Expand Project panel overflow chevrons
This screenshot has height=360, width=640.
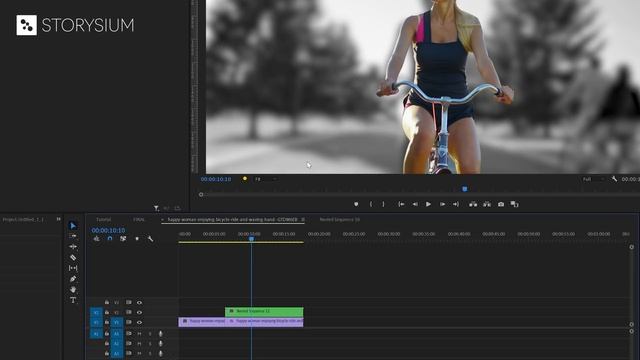[x=58, y=219]
